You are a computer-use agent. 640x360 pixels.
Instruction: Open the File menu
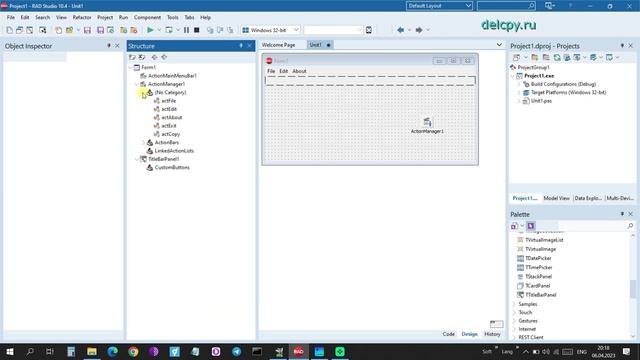pos(11,18)
